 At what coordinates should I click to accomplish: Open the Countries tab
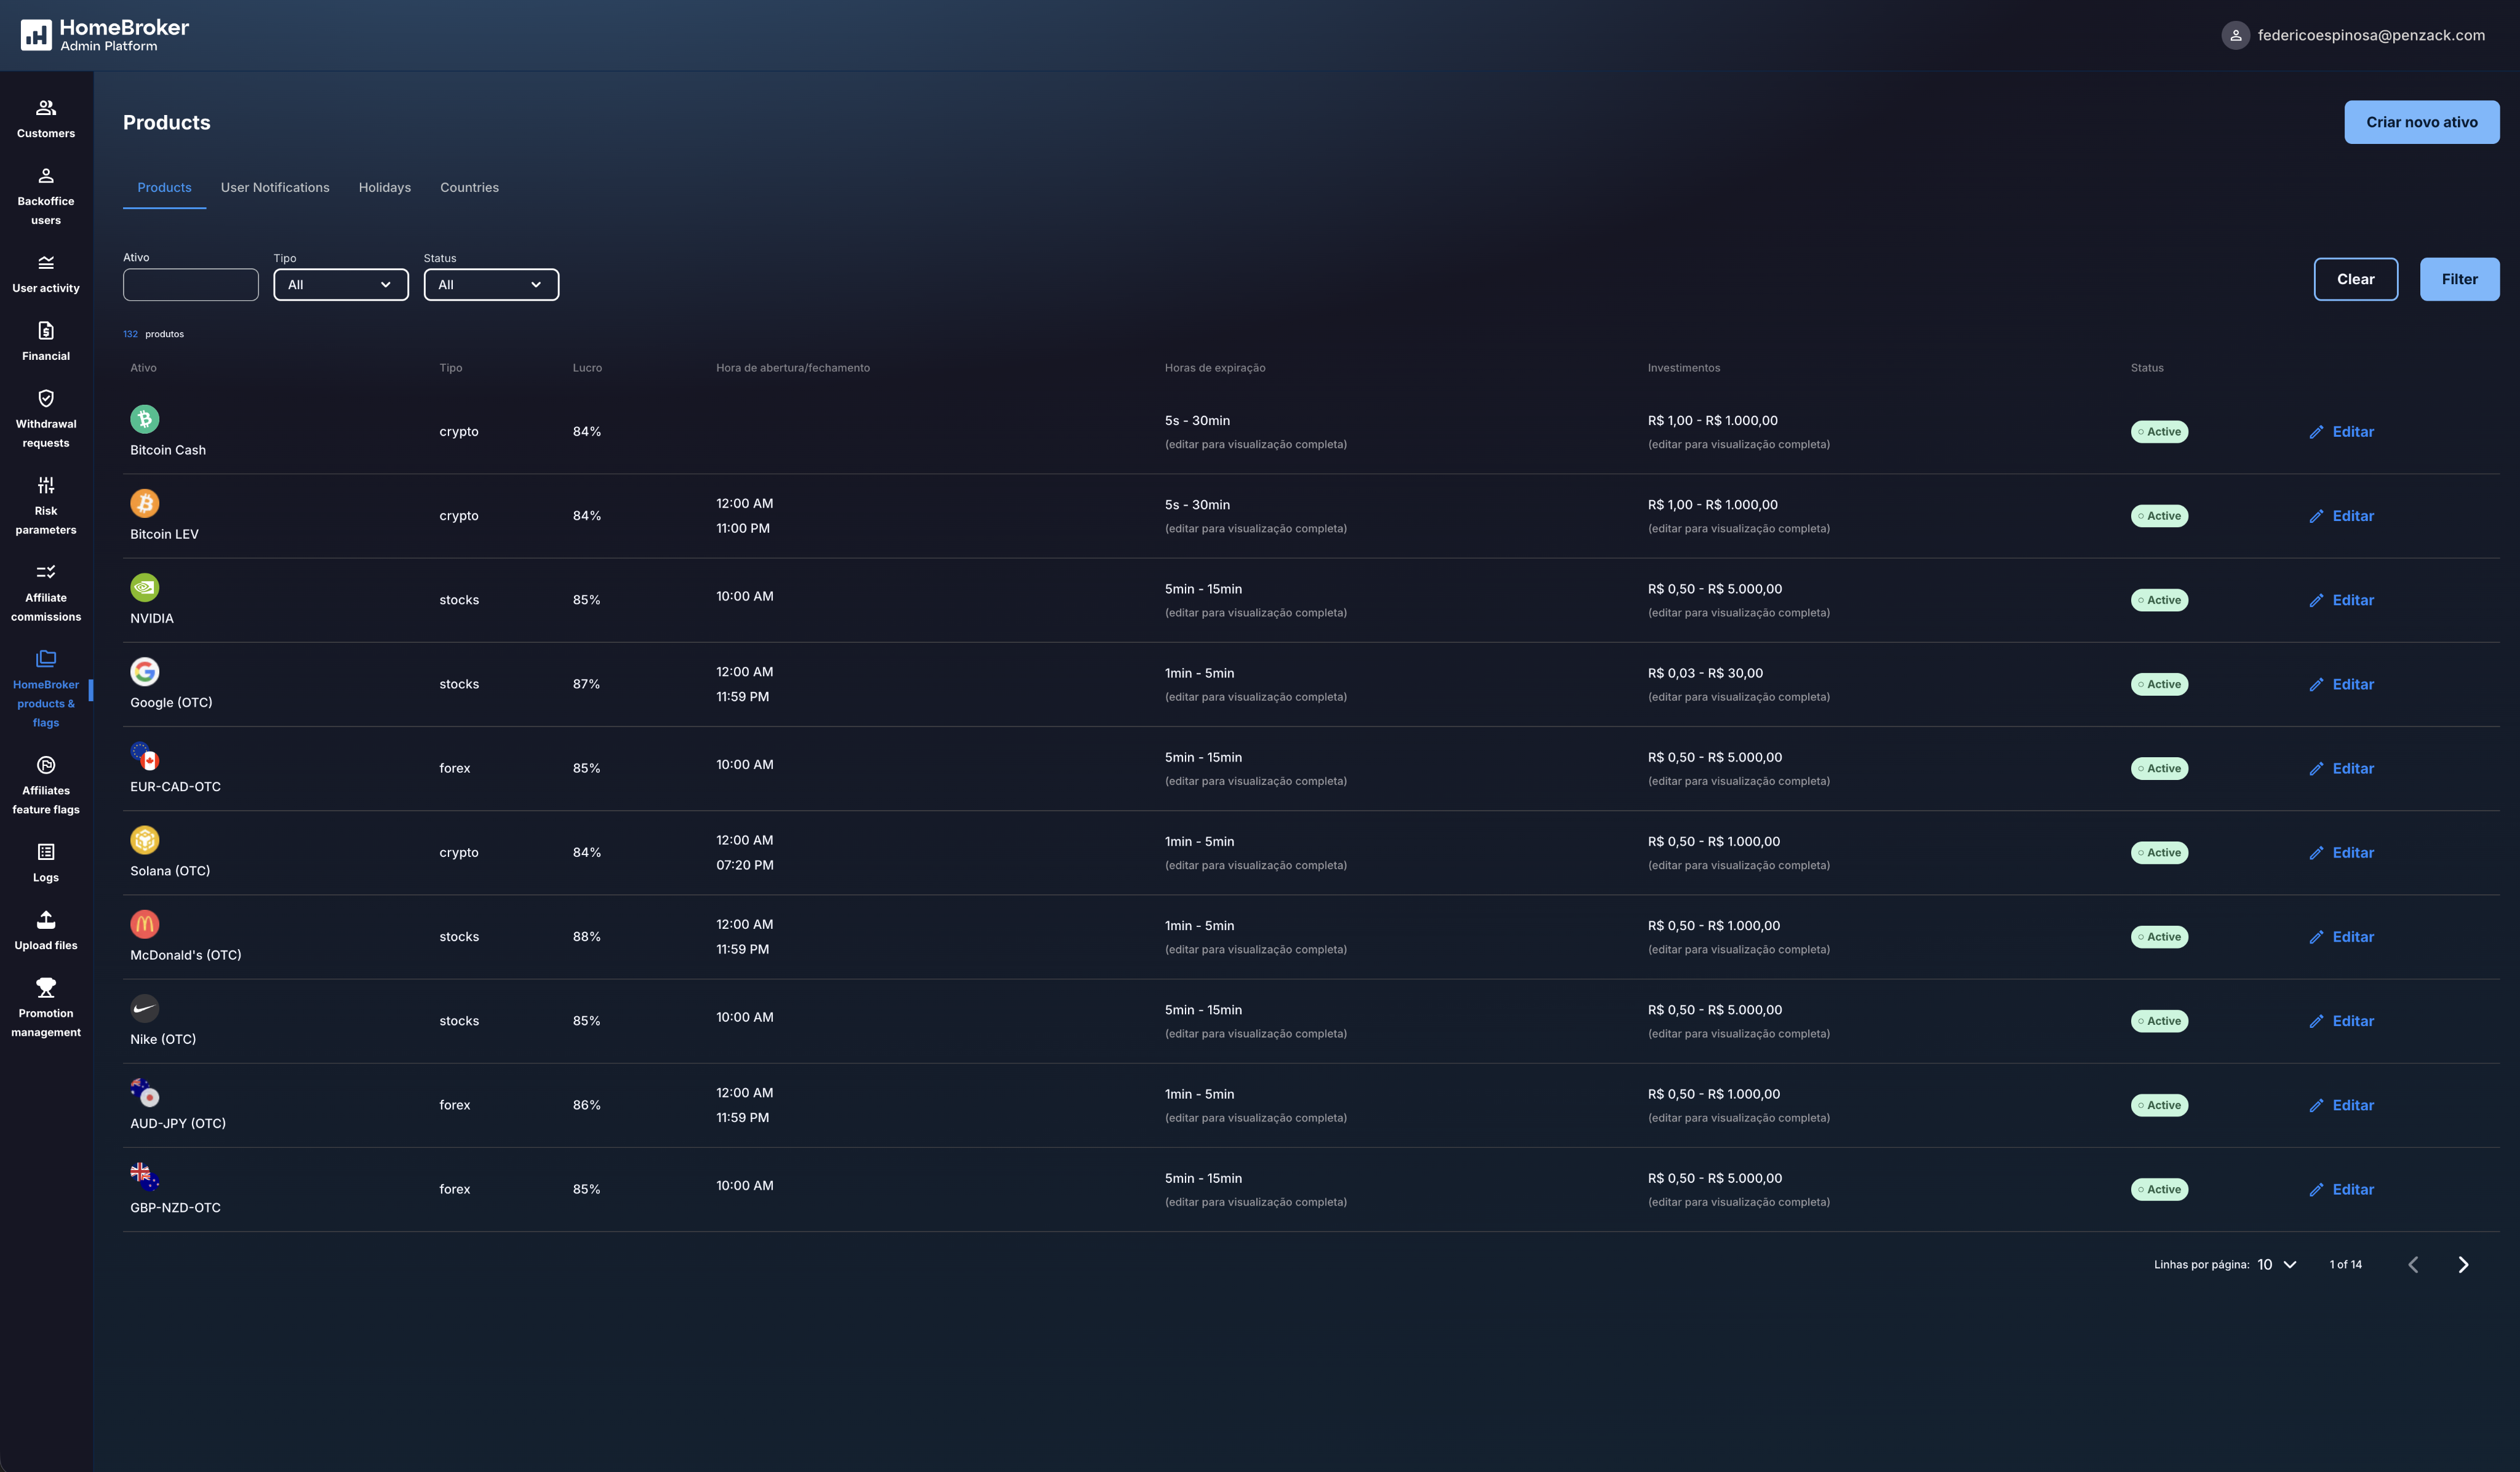coord(469,188)
